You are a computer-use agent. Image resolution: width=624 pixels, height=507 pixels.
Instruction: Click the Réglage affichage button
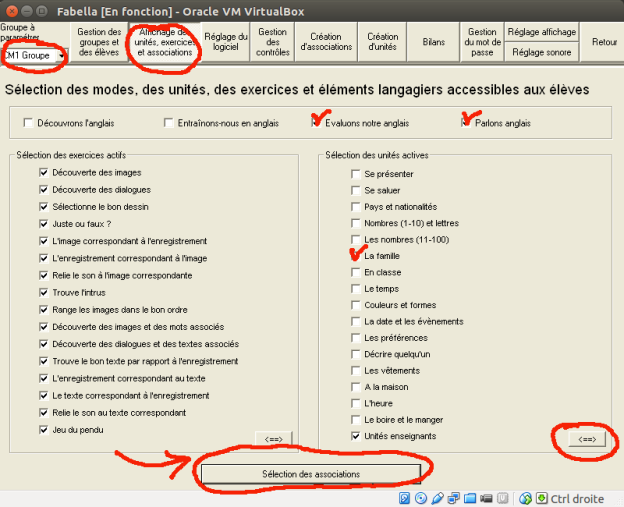click(542, 32)
